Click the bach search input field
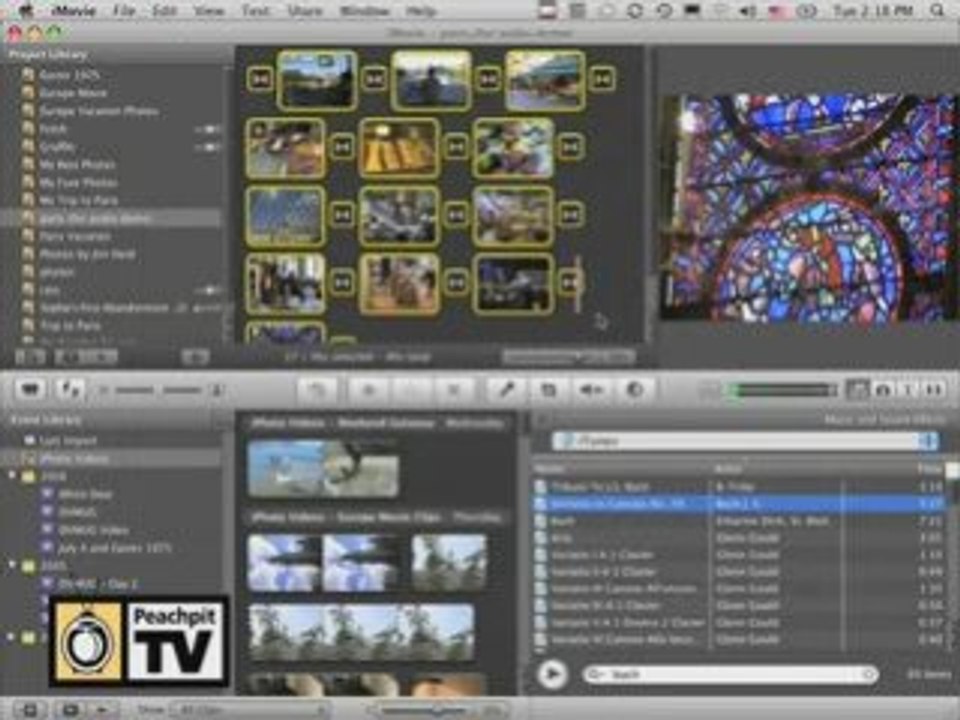This screenshot has width=960, height=720. [731, 674]
